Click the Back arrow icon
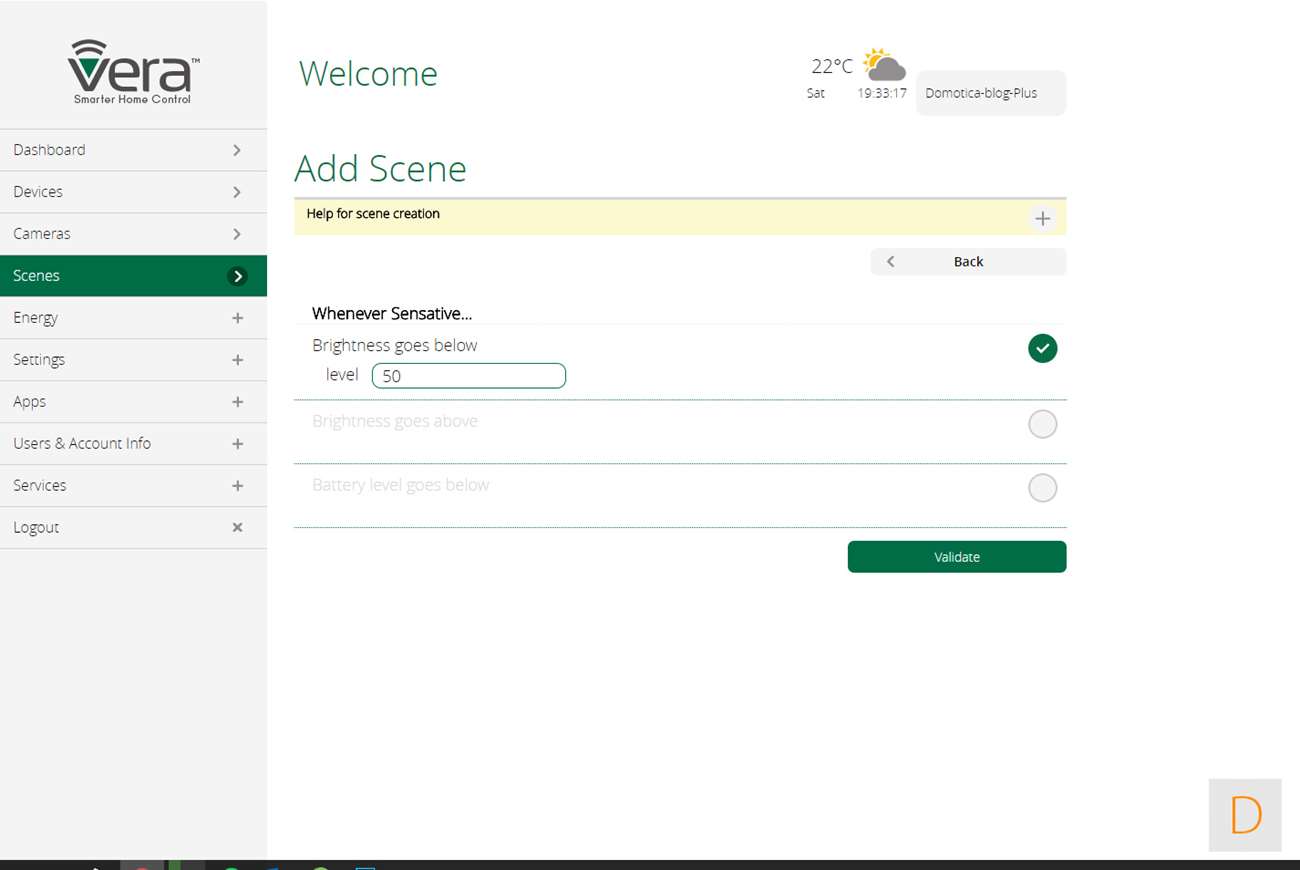Screen dimensions: 1300x870 (890, 262)
